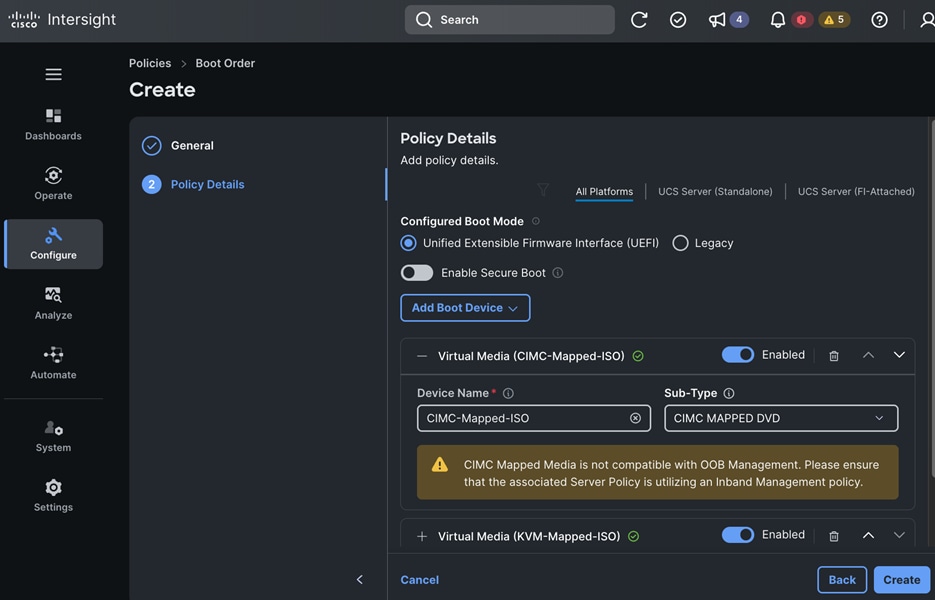The image size is (935, 600).
Task: Expand the KVM-Mapped-ISO device section
Action: tap(422, 536)
